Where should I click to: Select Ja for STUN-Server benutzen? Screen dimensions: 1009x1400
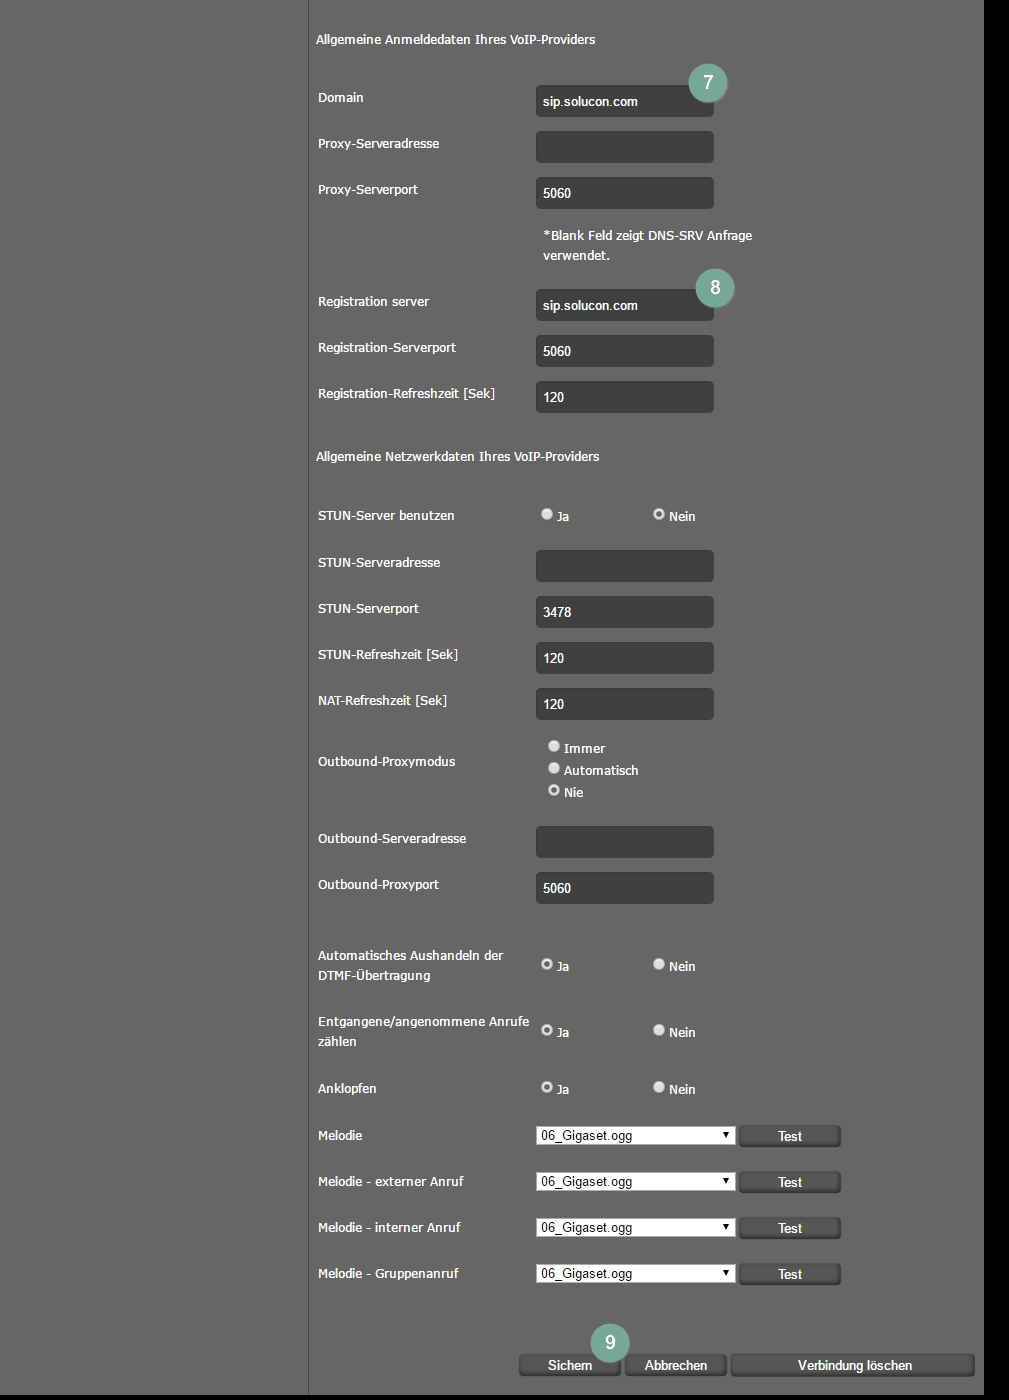click(x=547, y=515)
